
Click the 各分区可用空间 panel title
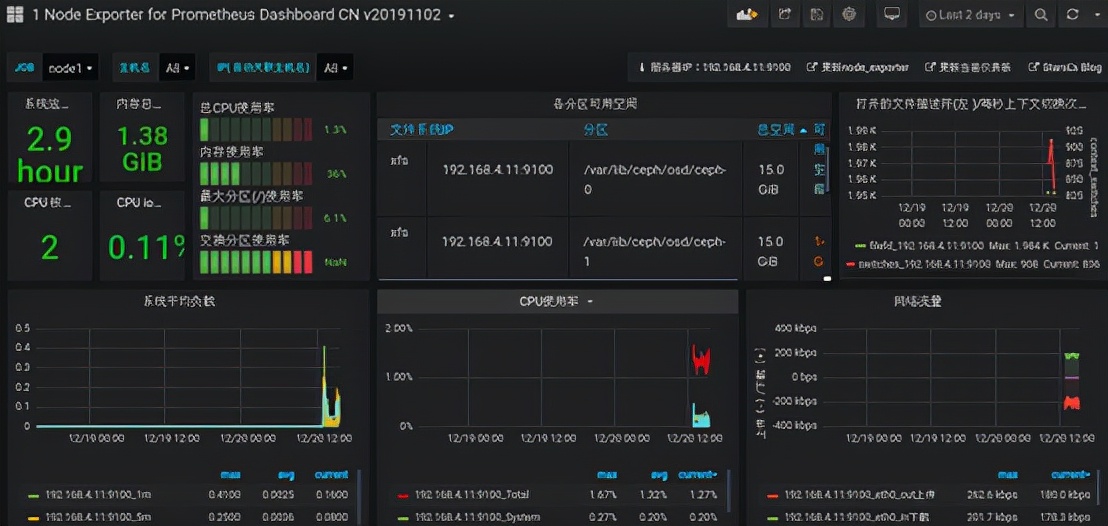[x=595, y=104]
